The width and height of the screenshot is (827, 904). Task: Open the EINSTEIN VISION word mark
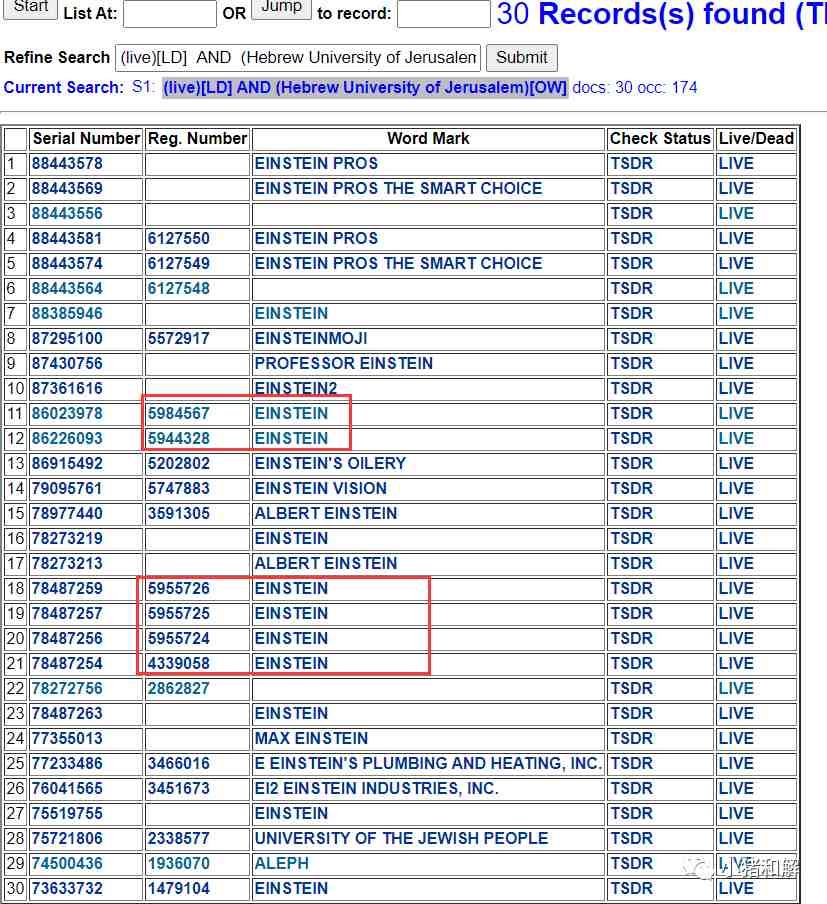(321, 488)
